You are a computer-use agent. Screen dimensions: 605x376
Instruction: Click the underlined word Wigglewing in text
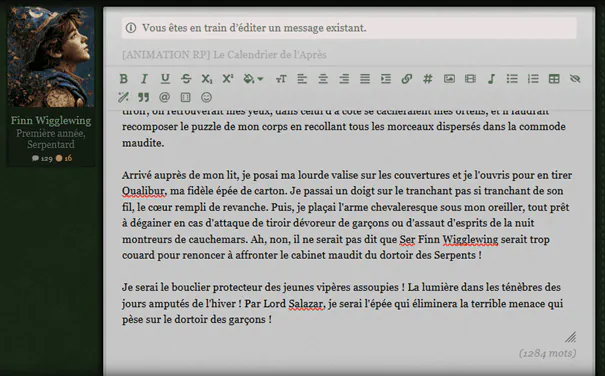[x=470, y=239]
